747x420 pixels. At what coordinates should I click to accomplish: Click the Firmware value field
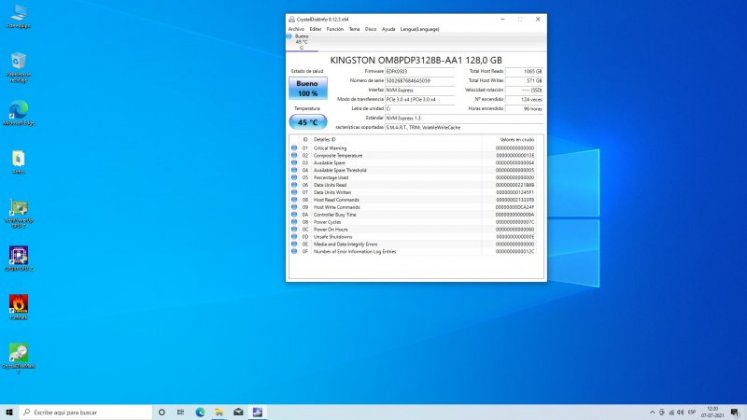click(420, 71)
